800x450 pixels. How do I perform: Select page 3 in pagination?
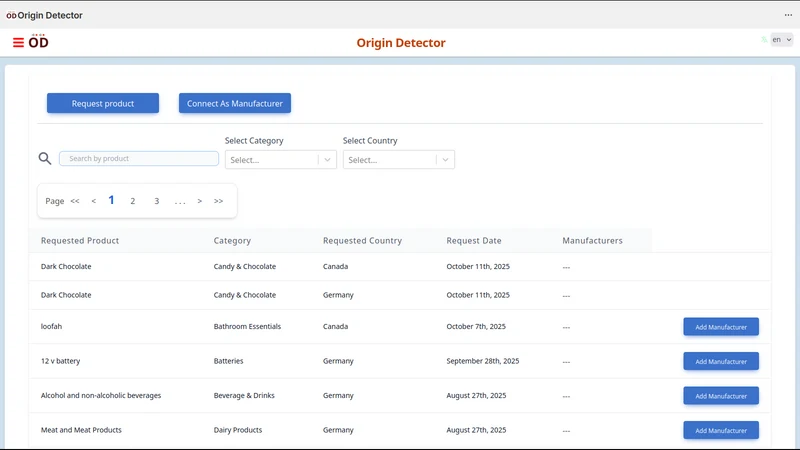[157, 201]
